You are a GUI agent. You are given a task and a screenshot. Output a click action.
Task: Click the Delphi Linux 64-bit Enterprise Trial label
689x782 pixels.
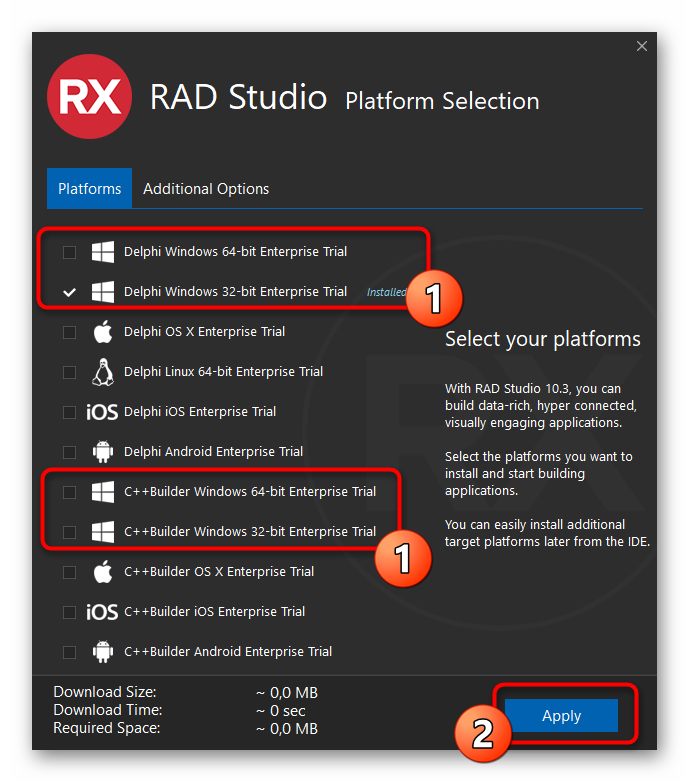(x=223, y=372)
